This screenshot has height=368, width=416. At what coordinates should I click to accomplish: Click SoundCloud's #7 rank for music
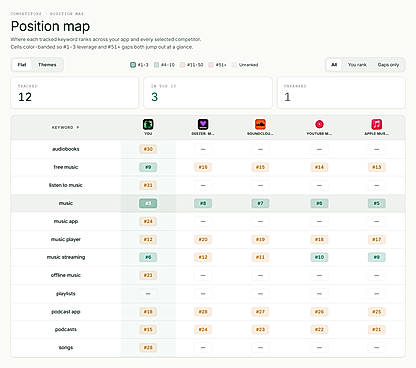tap(260, 203)
